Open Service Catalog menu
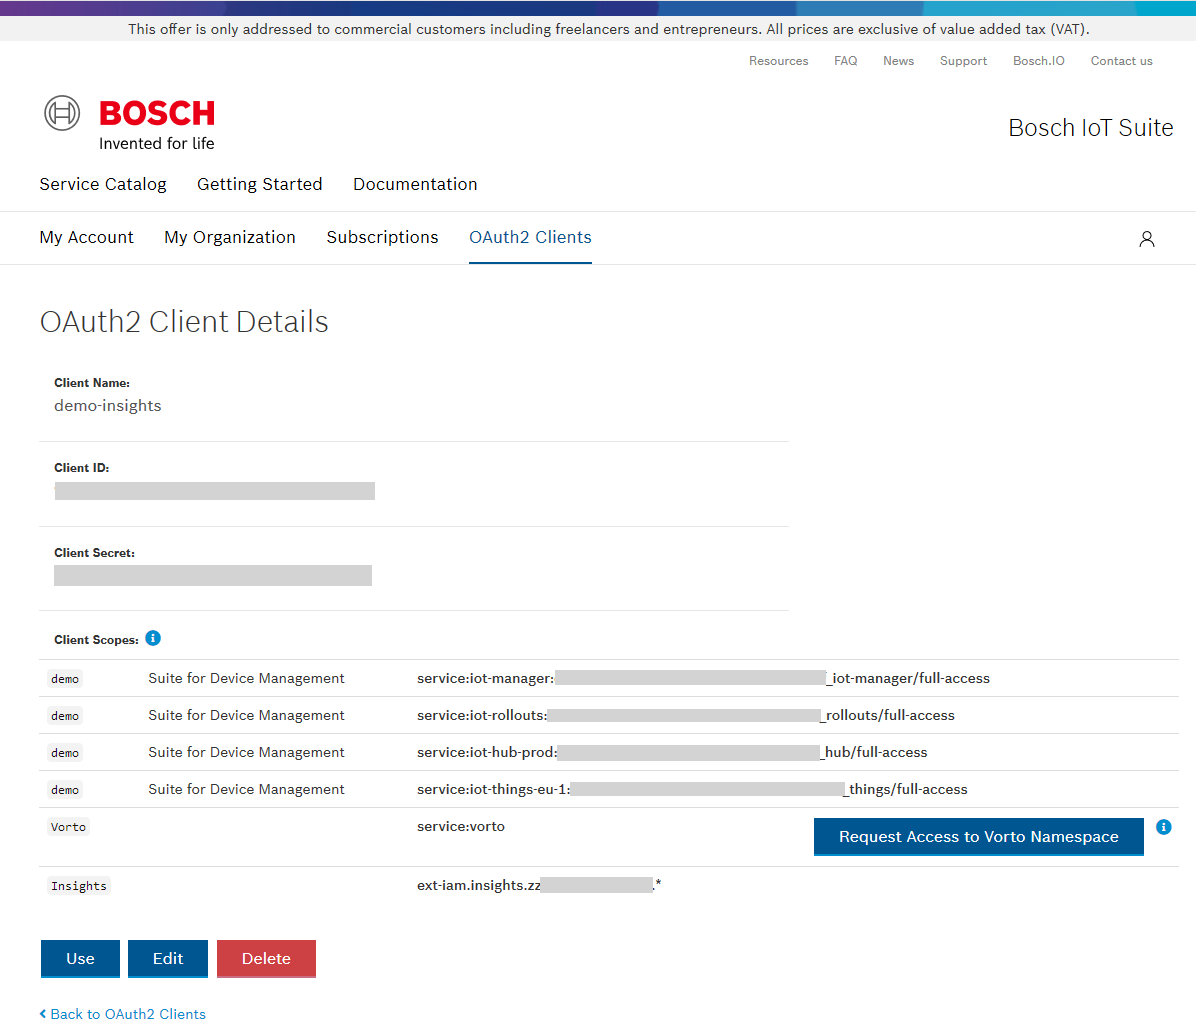This screenshot has width=1196, height=1035. pos(103,185)
